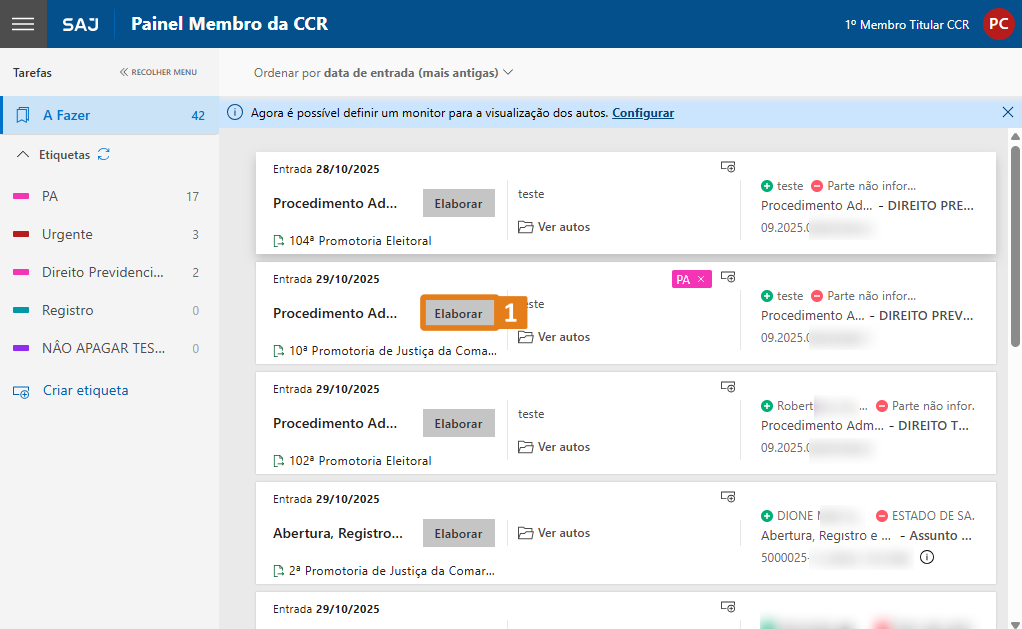
Task: Refresh the Etiquetas list icon
Action: click(x=104, y=155)
